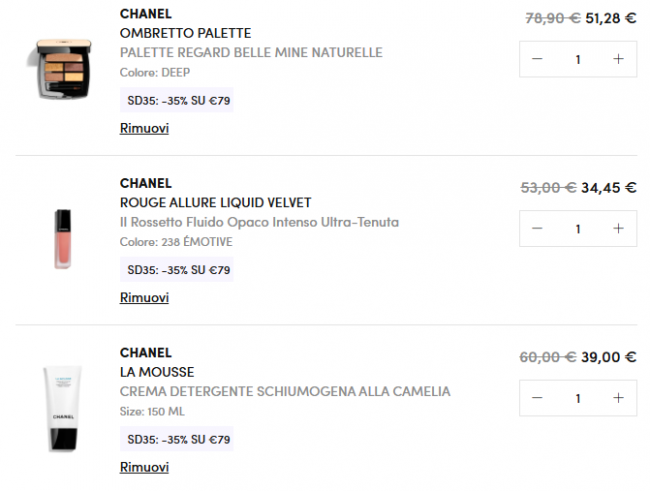
Task: Remove Rouge Allure Liquid Velvet from cart
Action: [x=144, y=298]
